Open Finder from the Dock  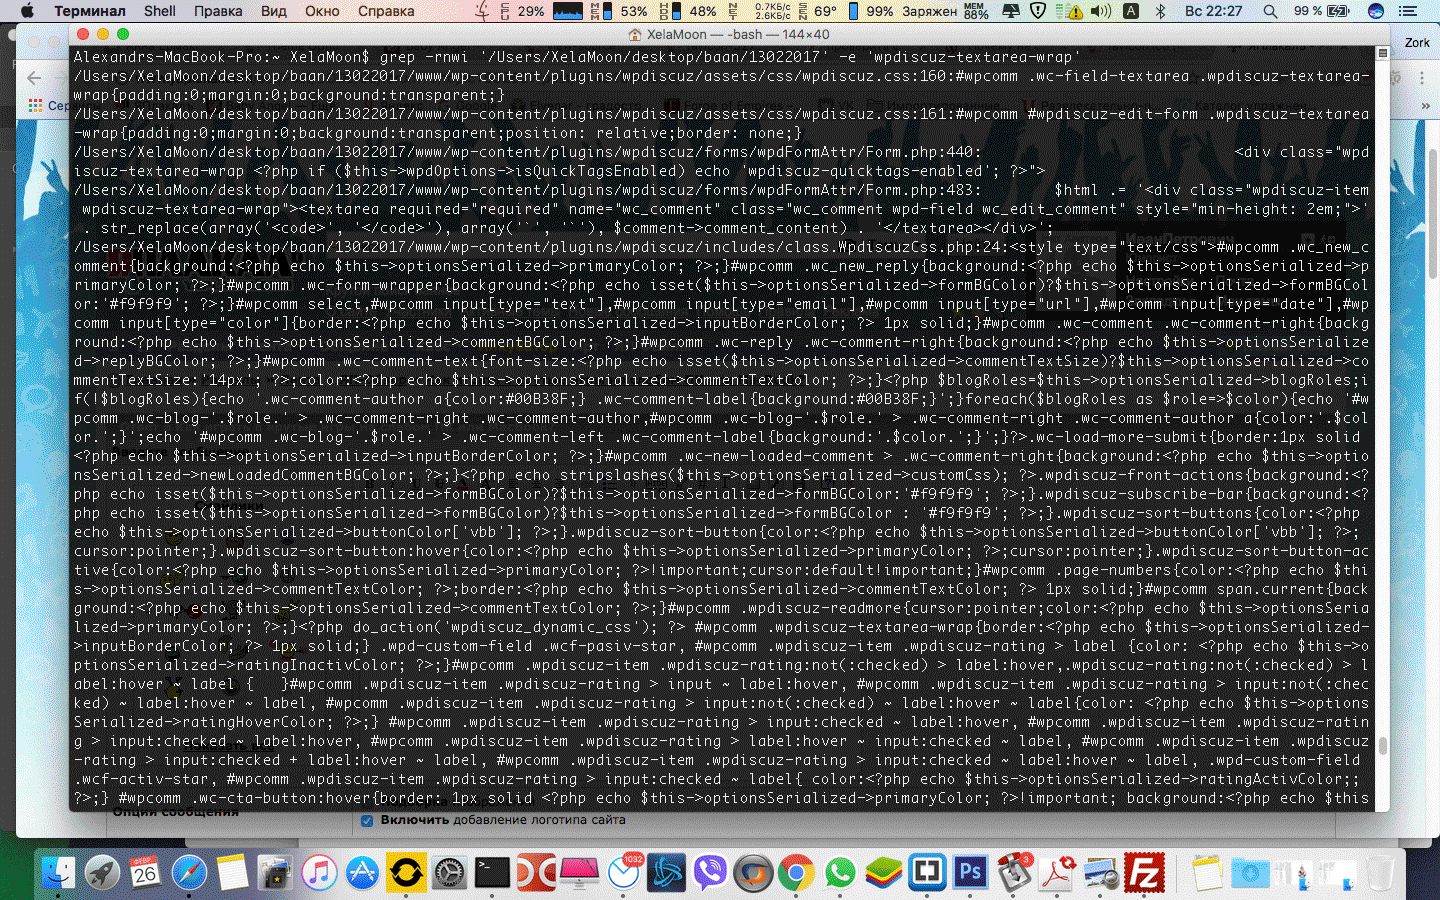58,873
